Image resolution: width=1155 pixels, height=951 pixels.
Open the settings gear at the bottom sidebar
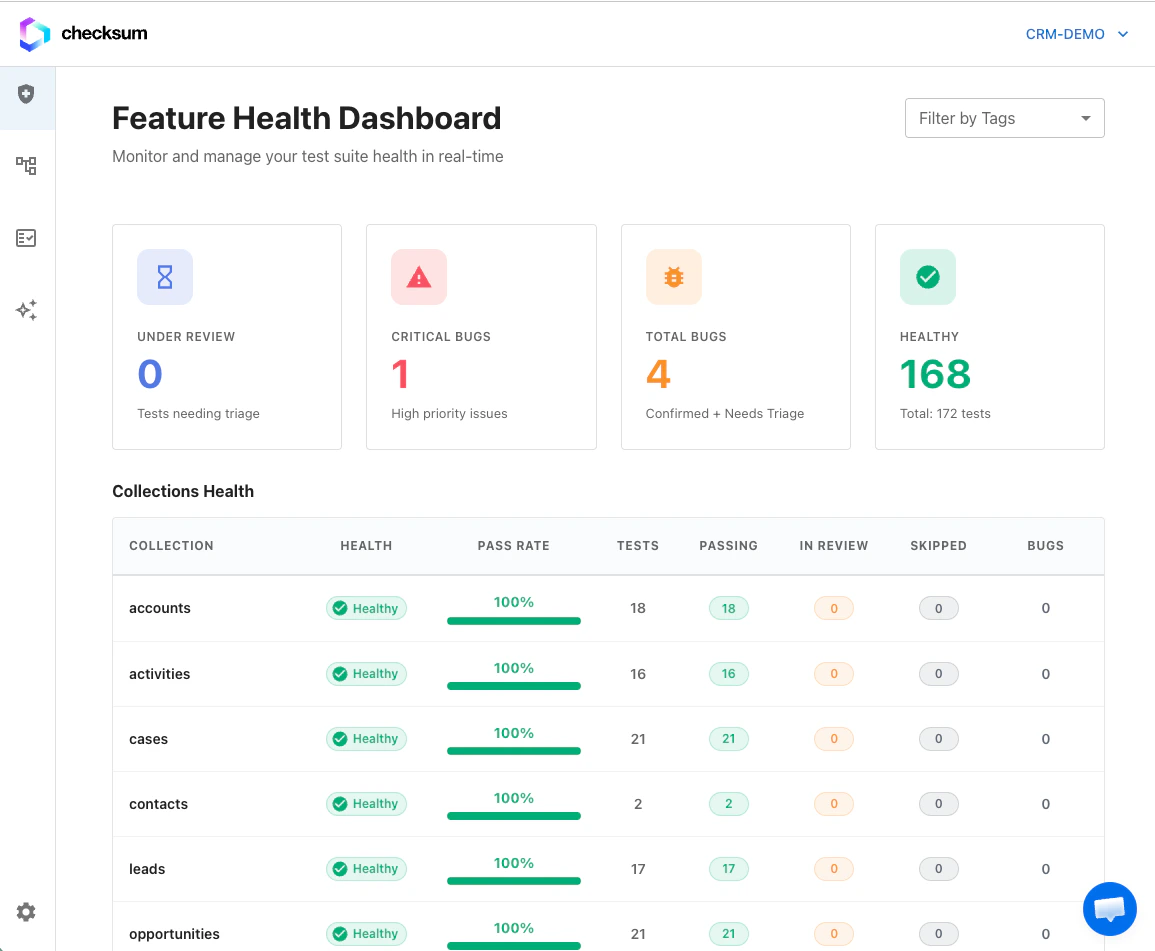coord(26,912)
